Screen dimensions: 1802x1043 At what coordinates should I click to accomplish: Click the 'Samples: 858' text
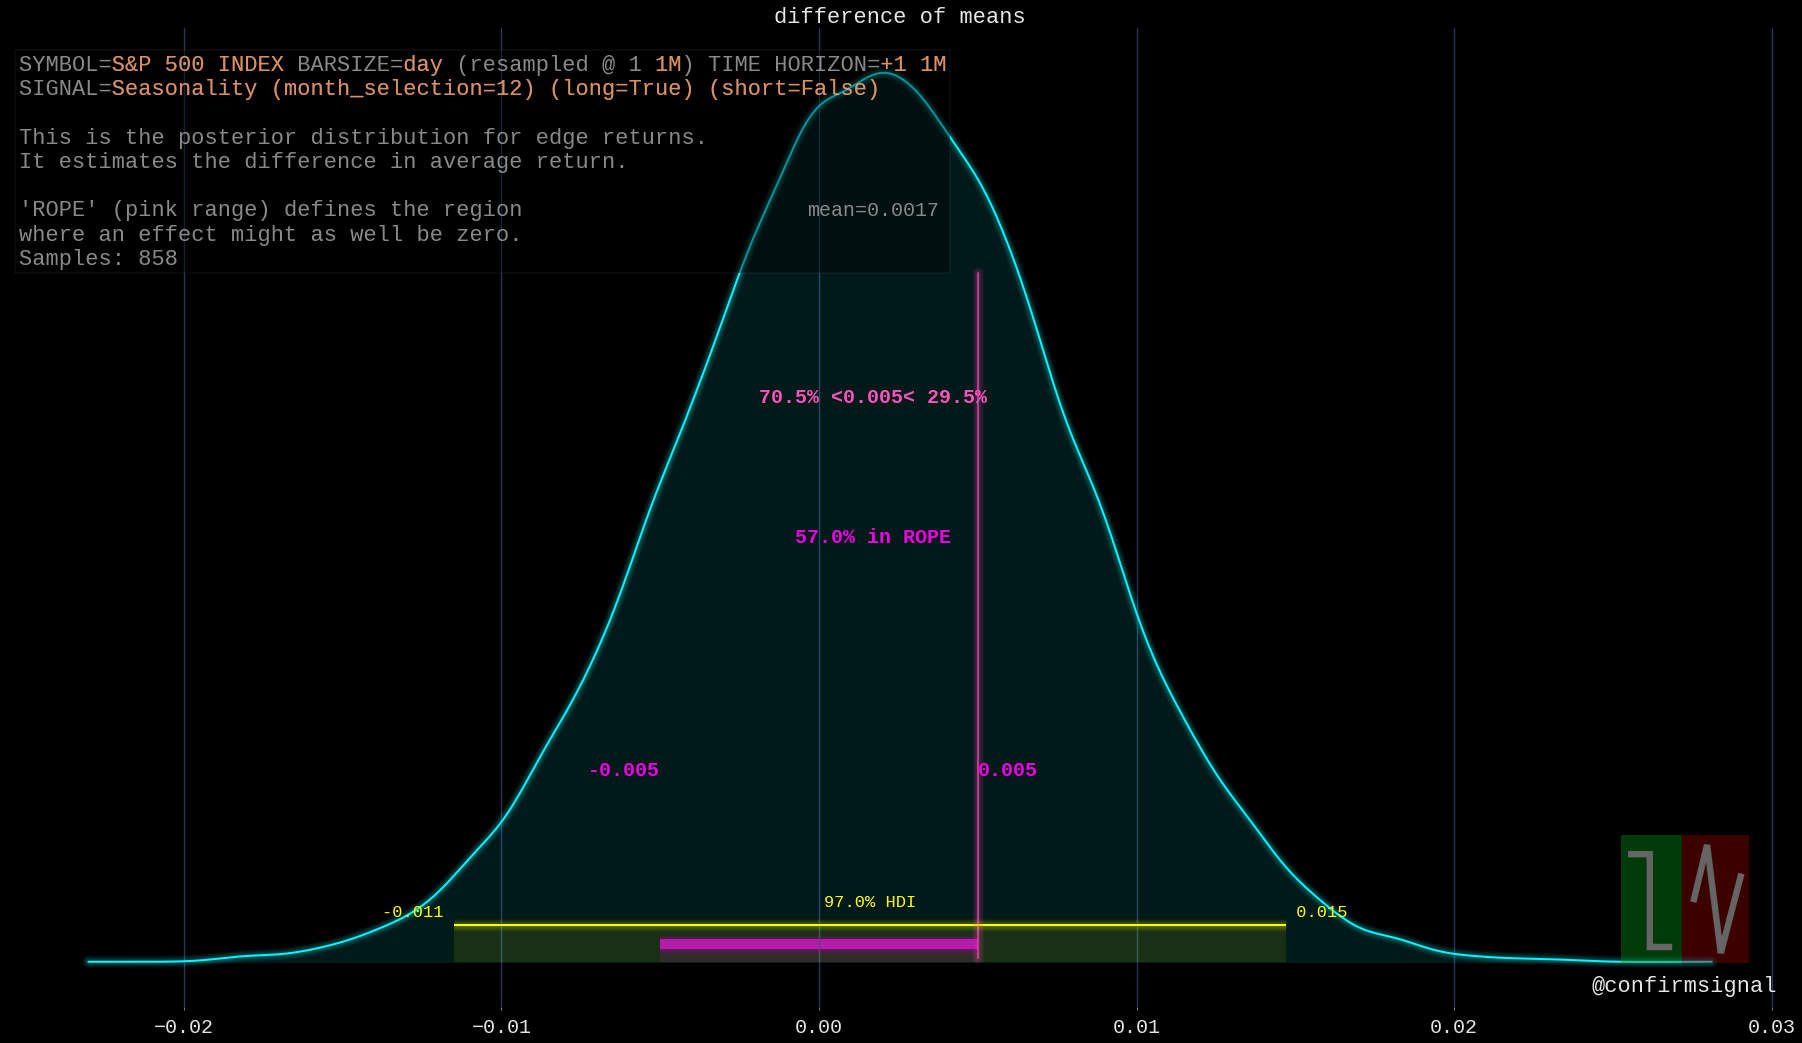click(98, 258)
